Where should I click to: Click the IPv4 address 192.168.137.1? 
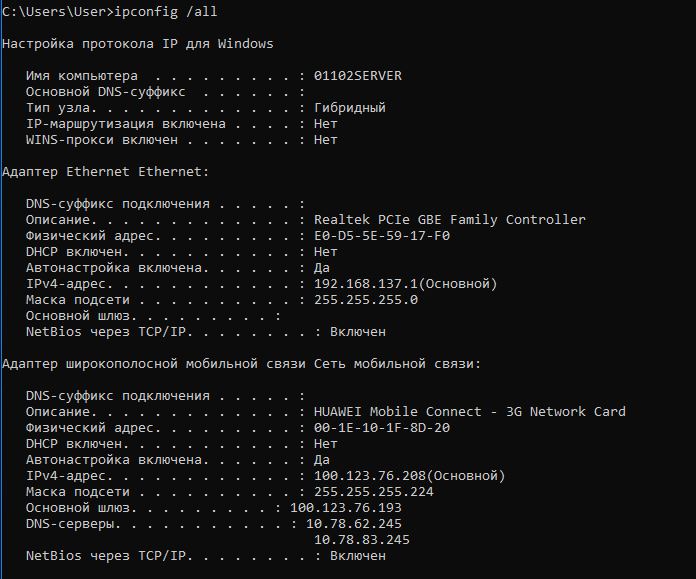[366, 284]
